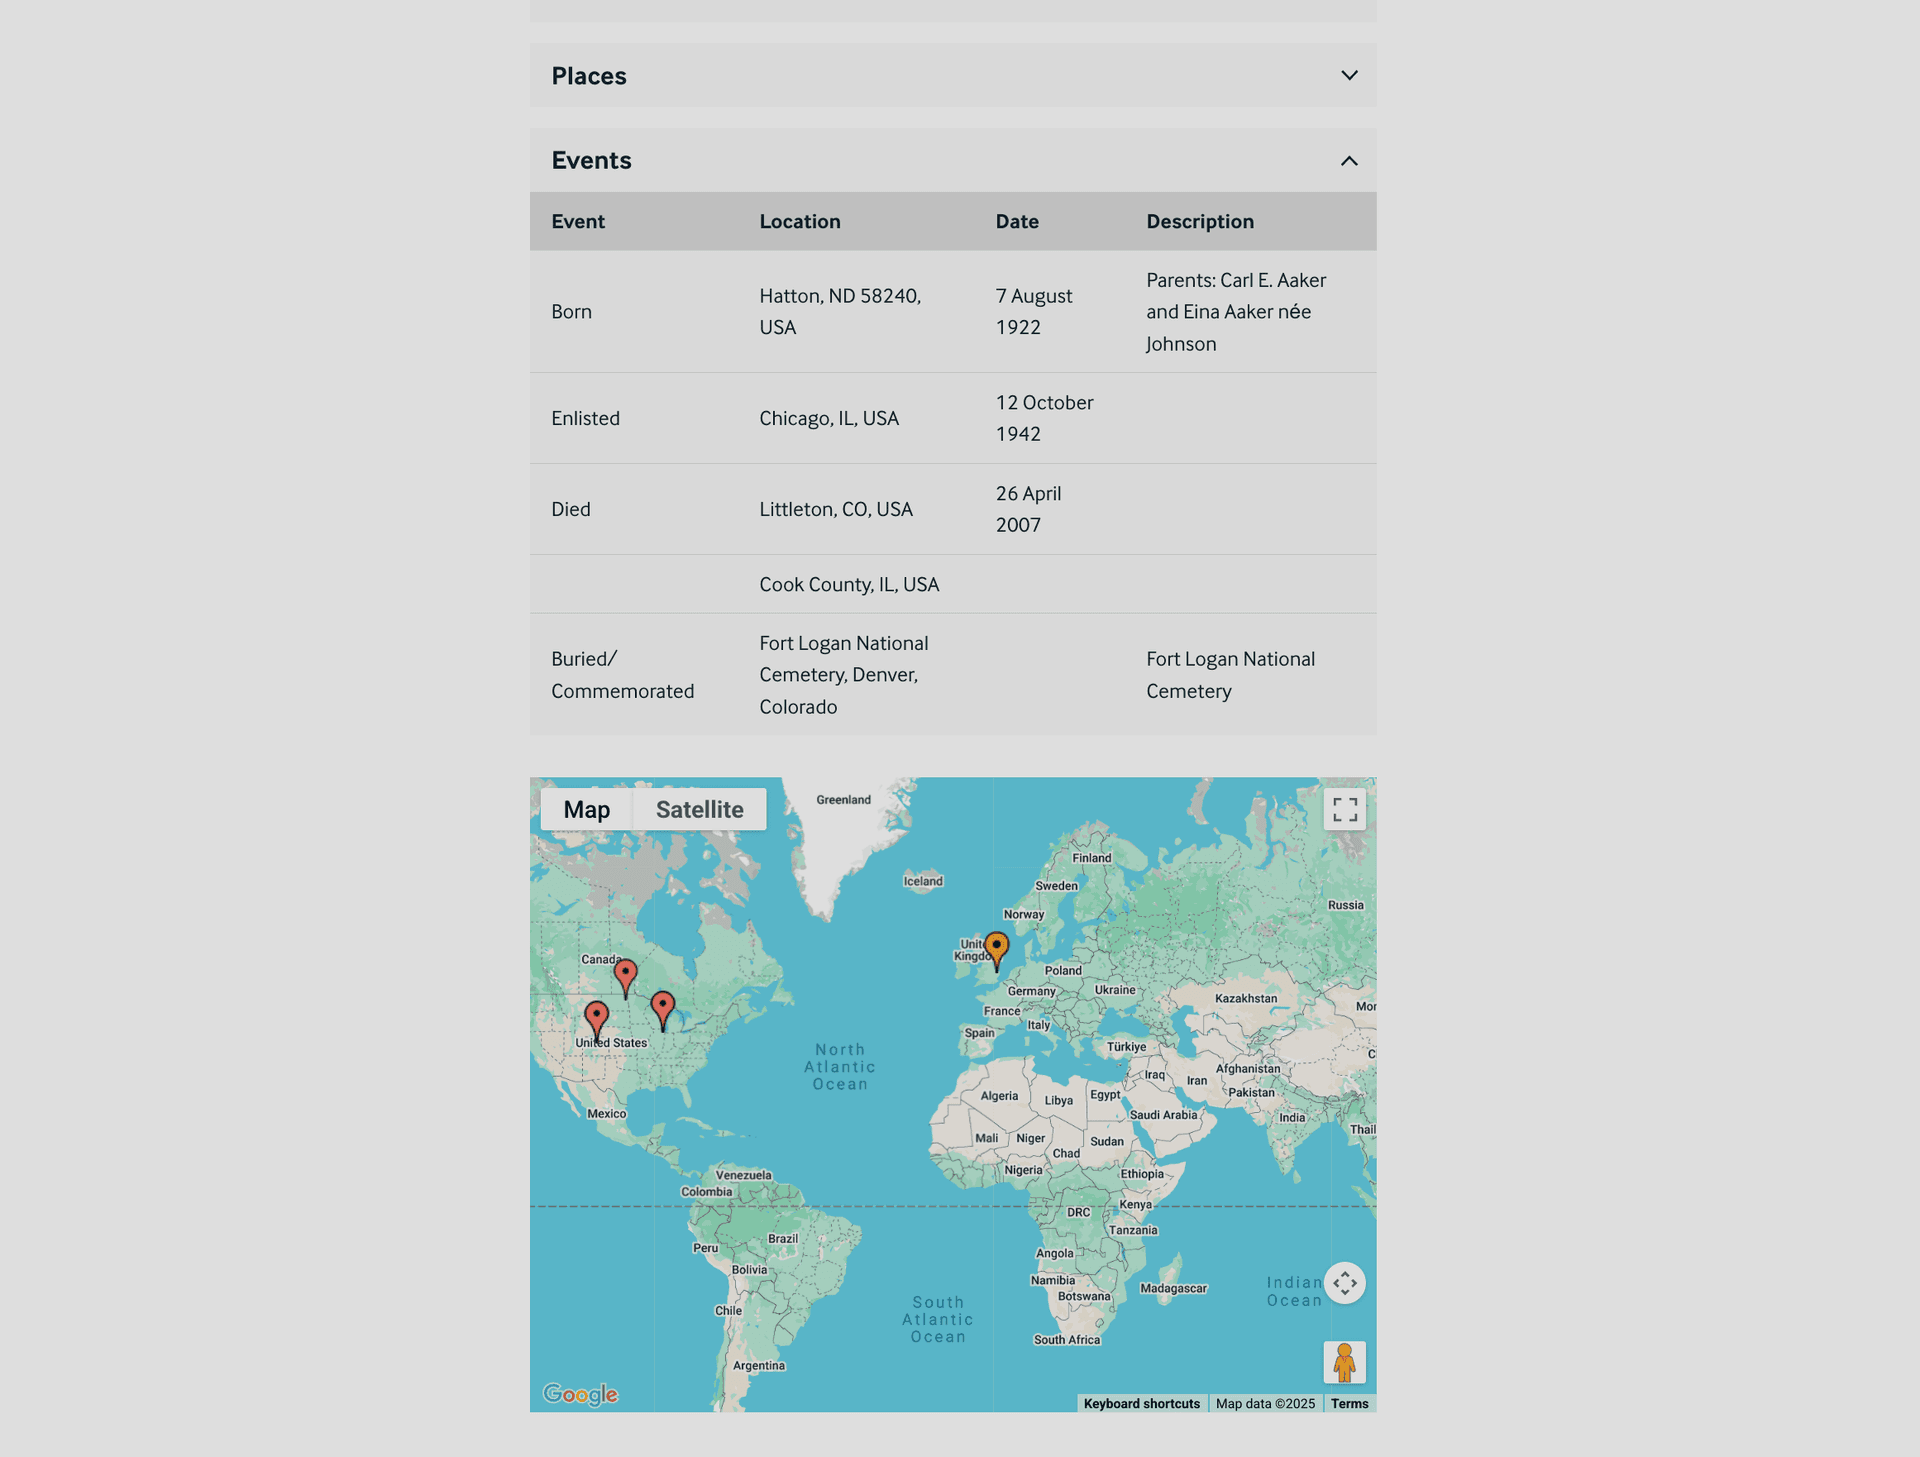This screenshot has height=1457, width=1920.
Task: Click Fort Logan National Cemetery location cell
Action: pyautogui.click(x=843, y=674)
